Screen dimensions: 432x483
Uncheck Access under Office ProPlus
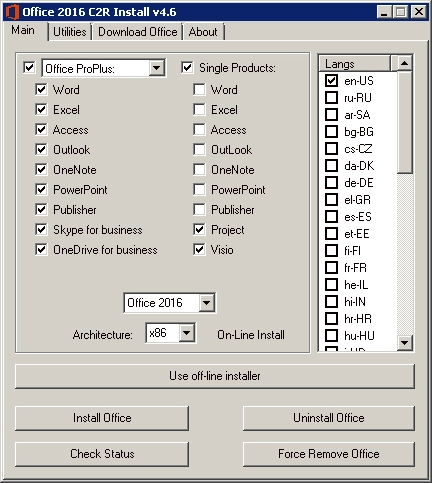[x=41, y=130]
